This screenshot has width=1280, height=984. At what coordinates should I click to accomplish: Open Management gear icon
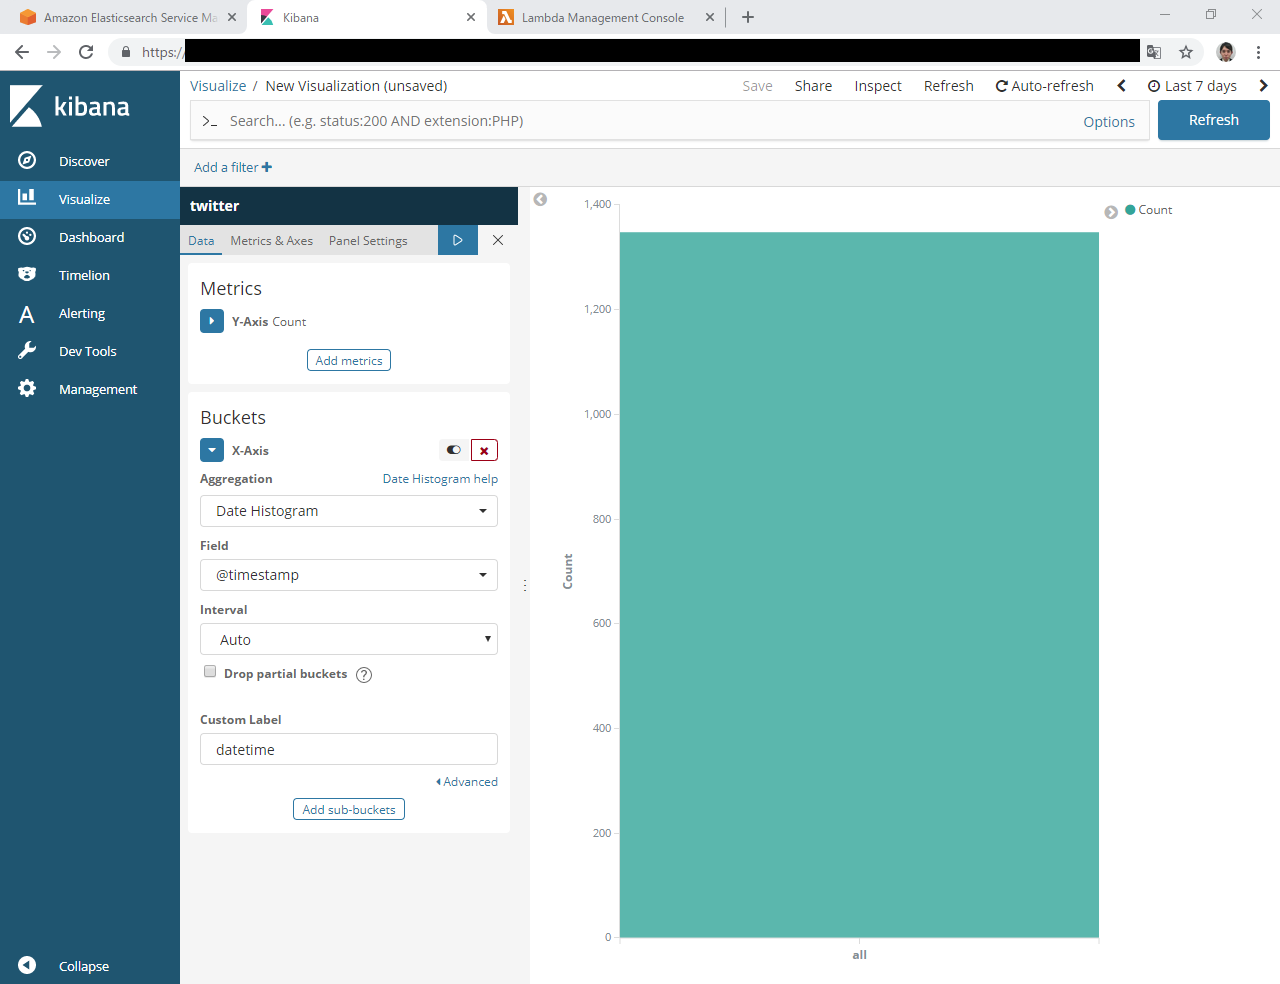click(x=27, y=389)
